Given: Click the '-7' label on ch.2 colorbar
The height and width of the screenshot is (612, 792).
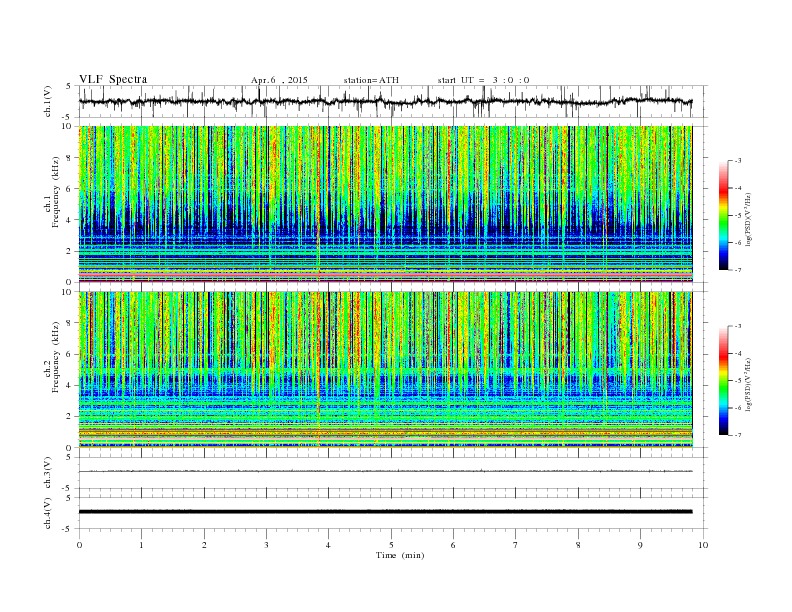Looking at the screenshot, I should click(x=737, y=435).
